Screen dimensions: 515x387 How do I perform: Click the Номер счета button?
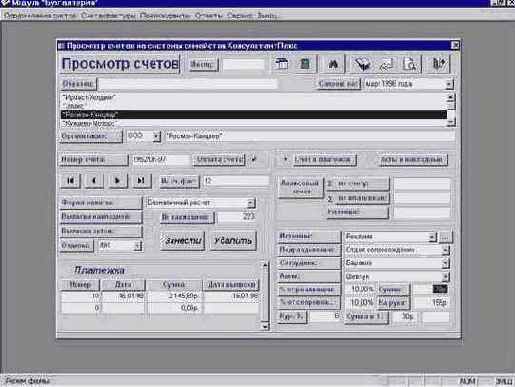click(94, 159)
